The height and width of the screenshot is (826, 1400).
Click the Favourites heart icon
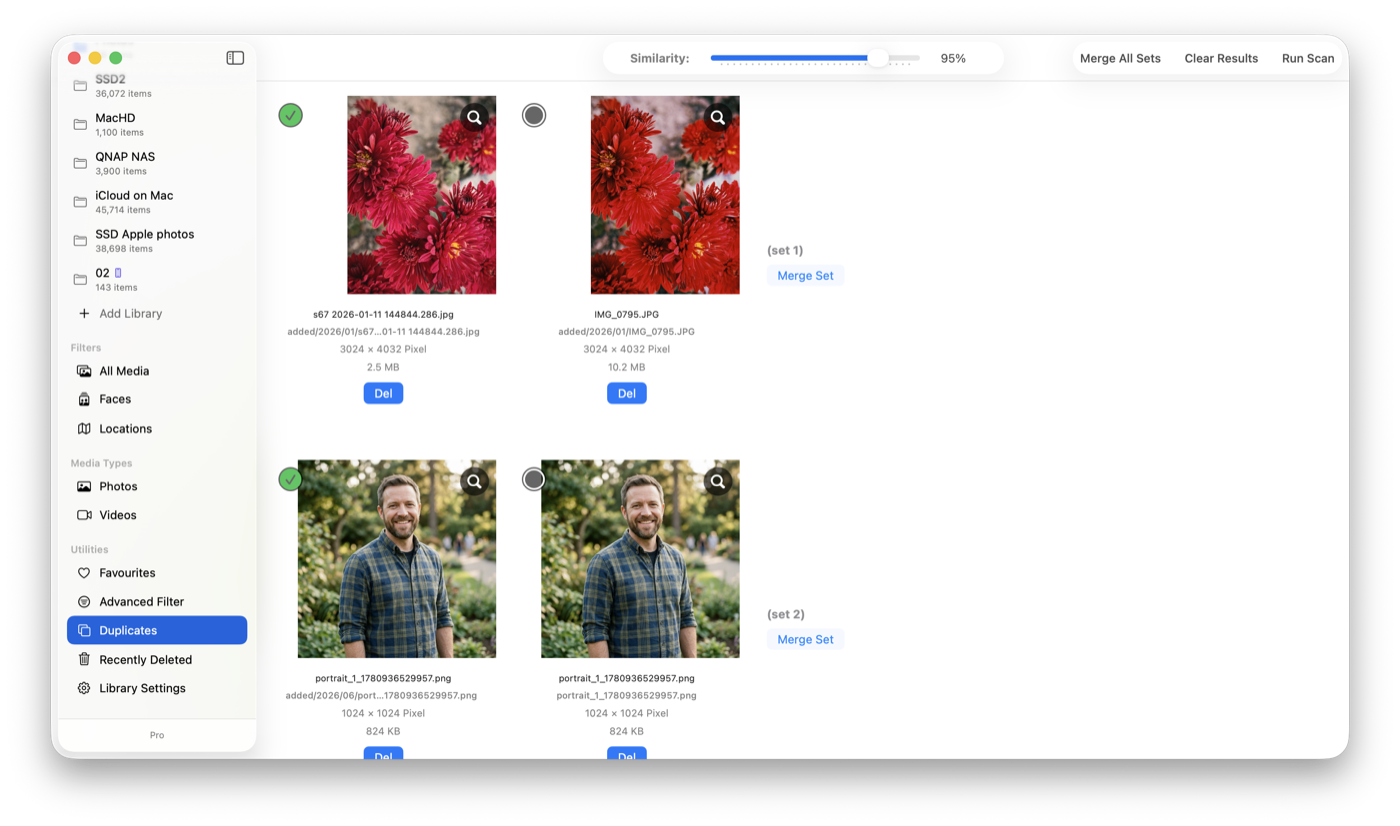[84, 573]
